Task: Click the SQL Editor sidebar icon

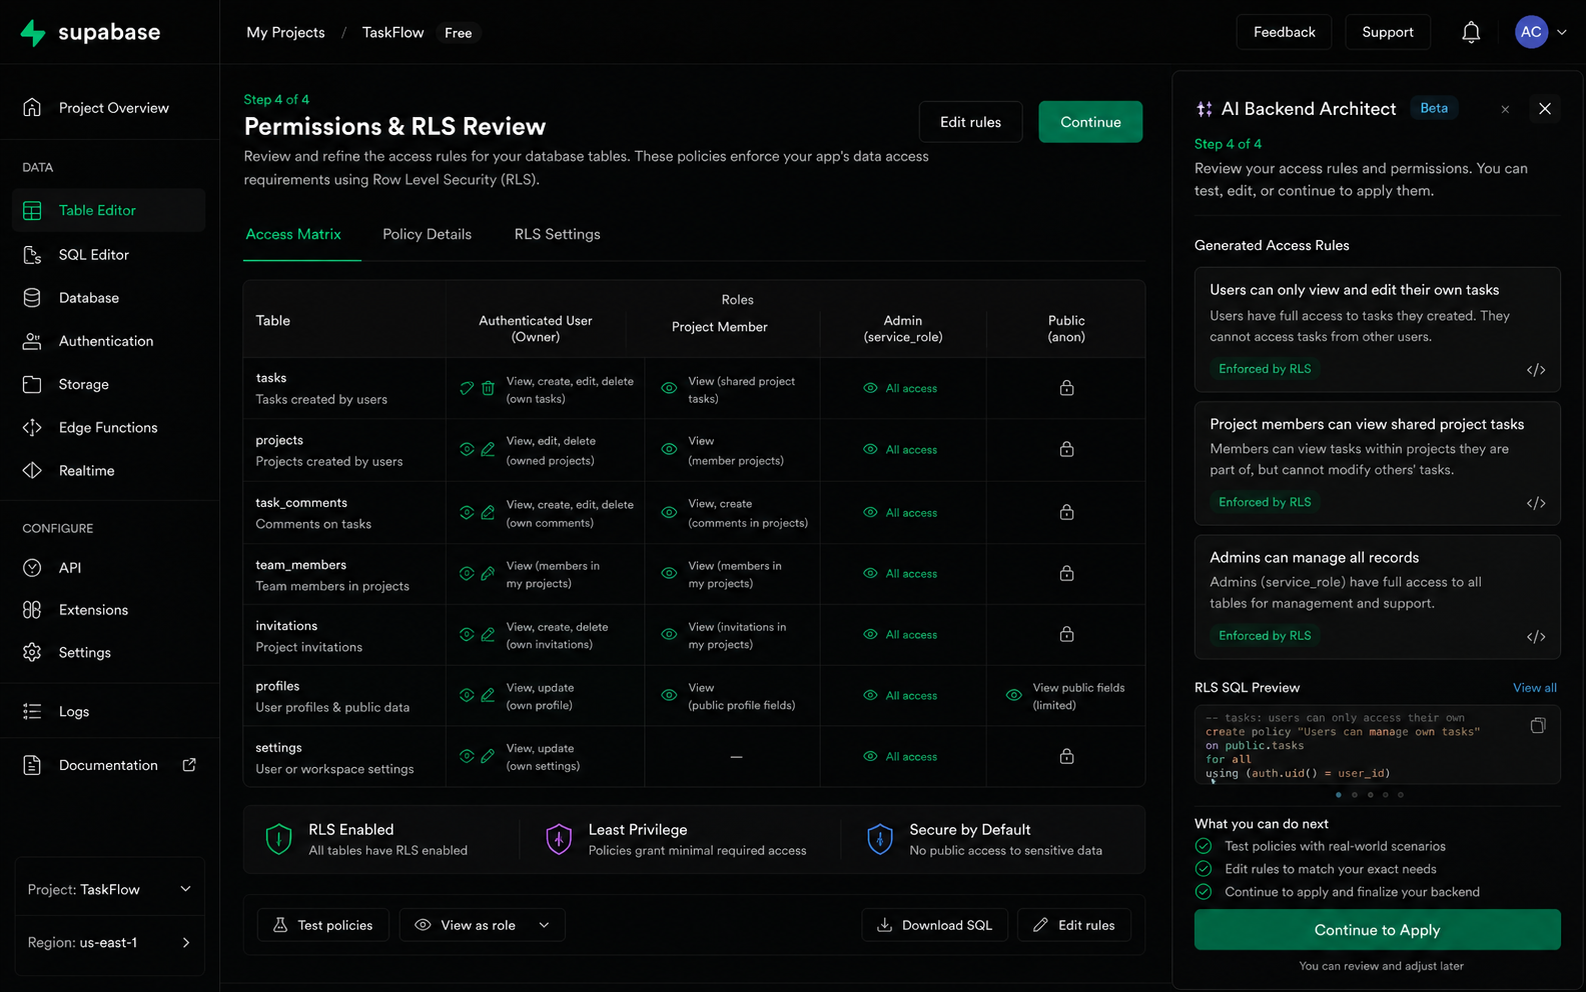Action: coord(32,254)
